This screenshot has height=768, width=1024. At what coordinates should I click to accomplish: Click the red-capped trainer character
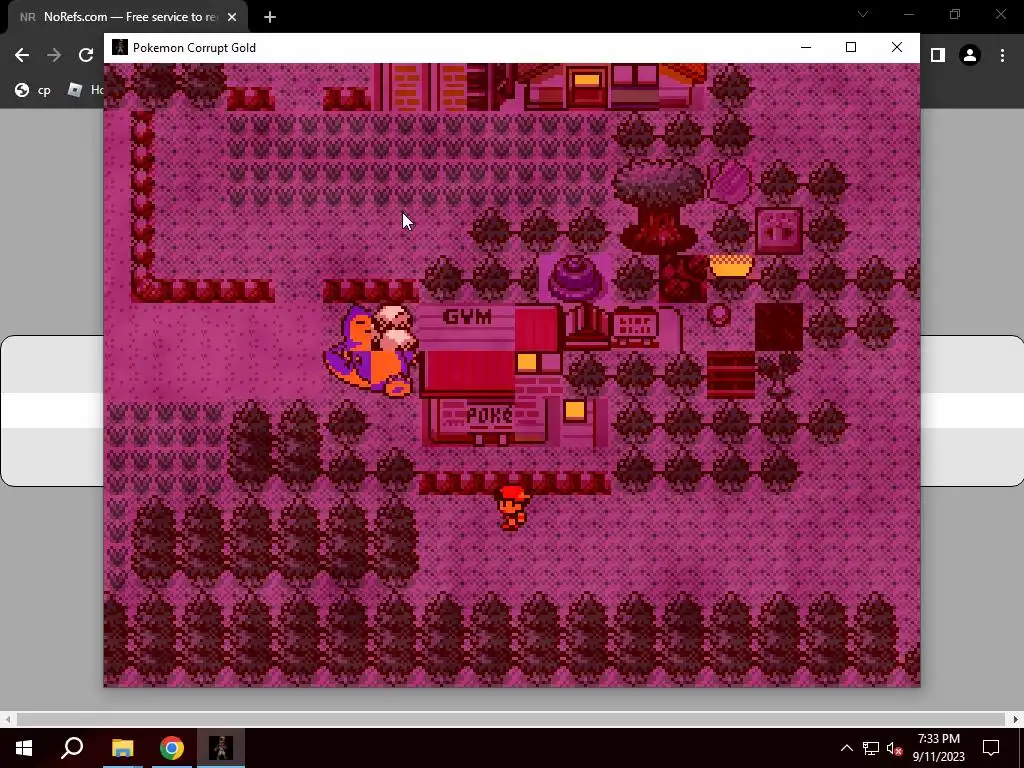pos(513,507)
